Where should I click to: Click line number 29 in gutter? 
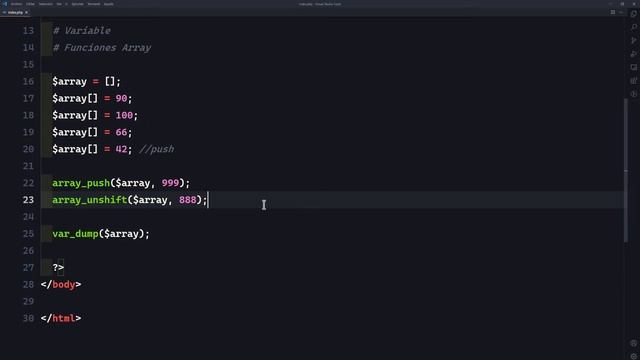pos(28,301)
